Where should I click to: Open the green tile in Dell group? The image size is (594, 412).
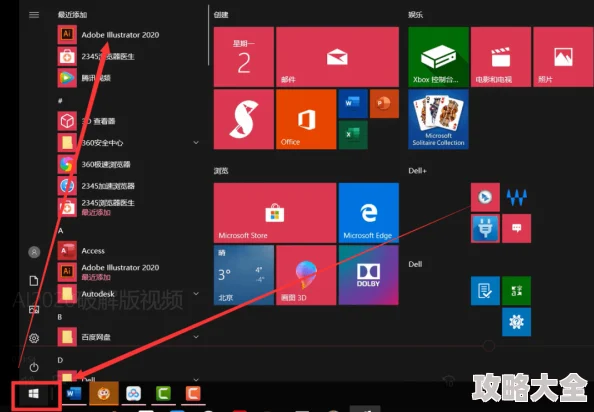click(516, 291)
